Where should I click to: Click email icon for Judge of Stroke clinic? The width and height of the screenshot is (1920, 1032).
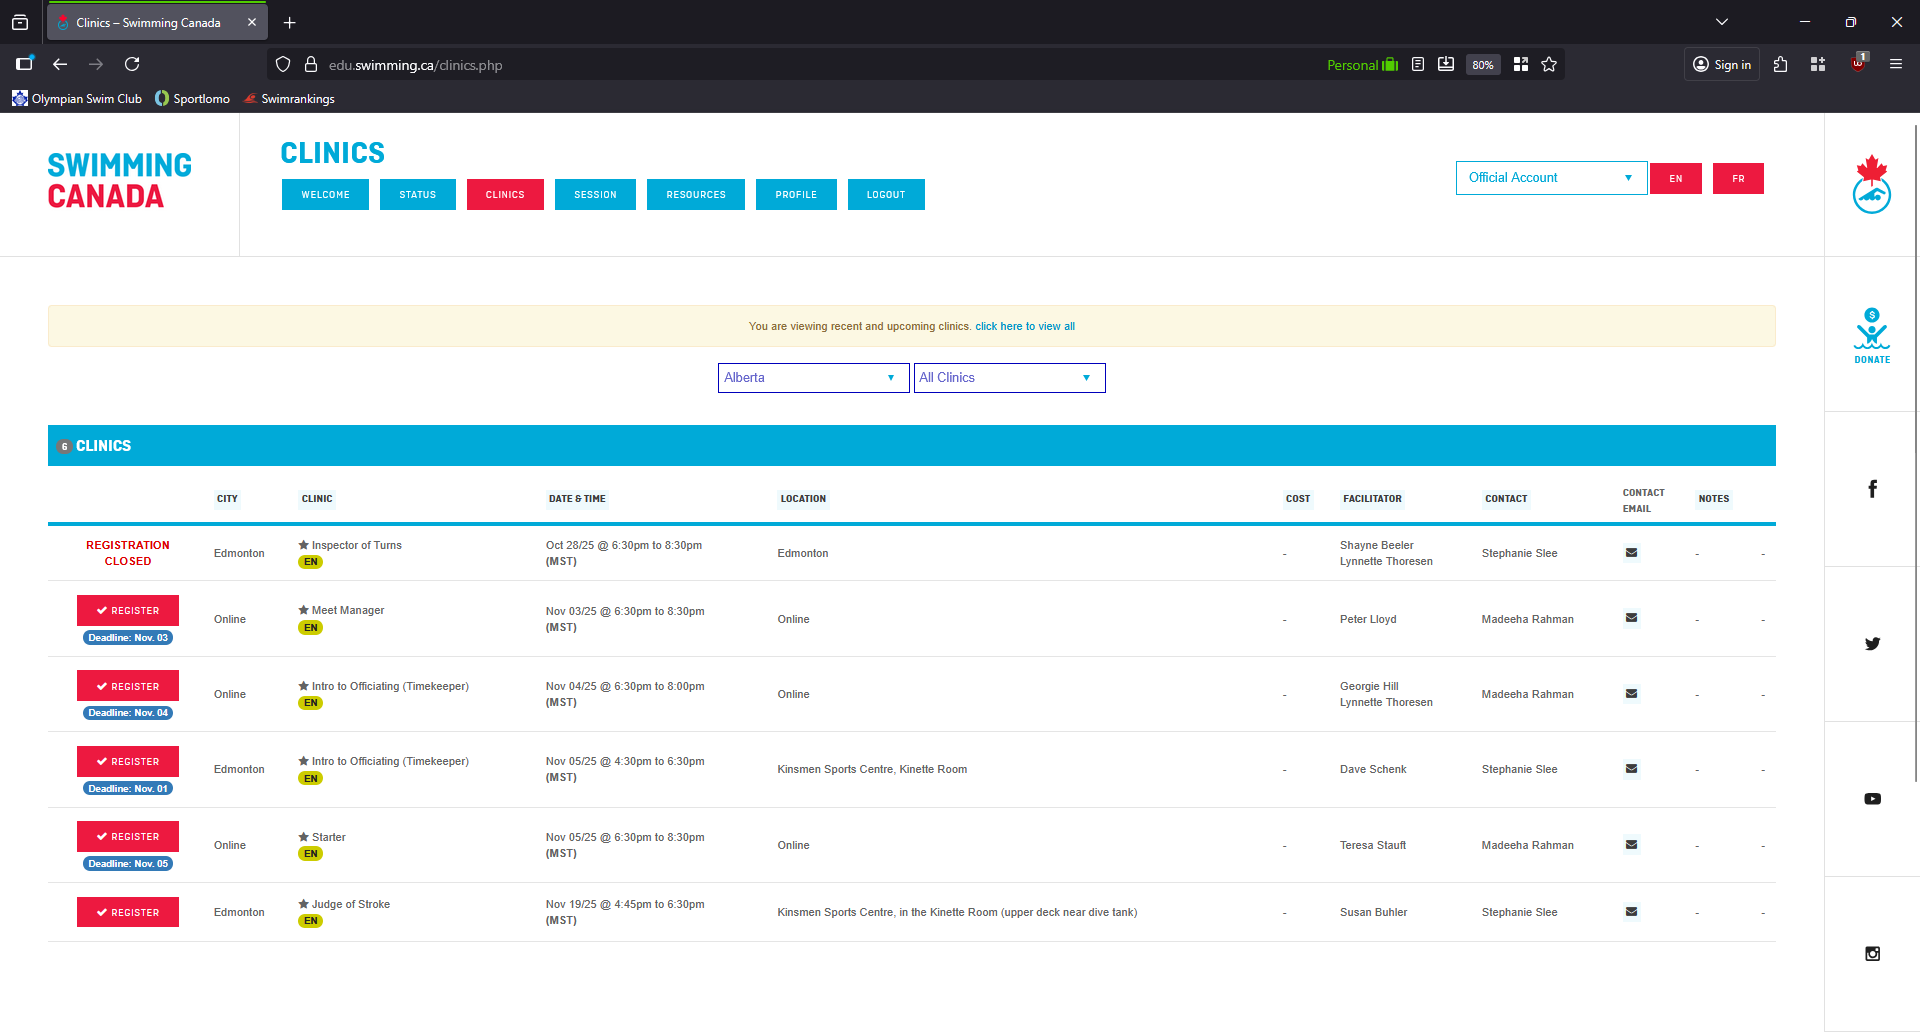coord(1631,912)
